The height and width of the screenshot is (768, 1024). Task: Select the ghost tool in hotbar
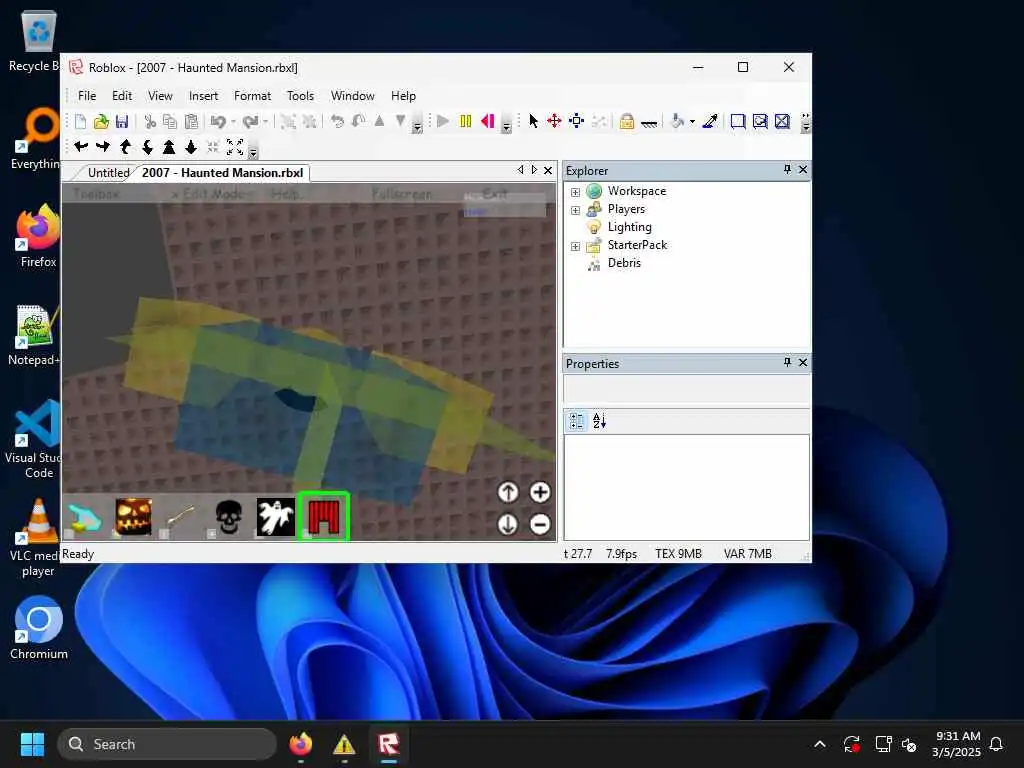point(276,517)
